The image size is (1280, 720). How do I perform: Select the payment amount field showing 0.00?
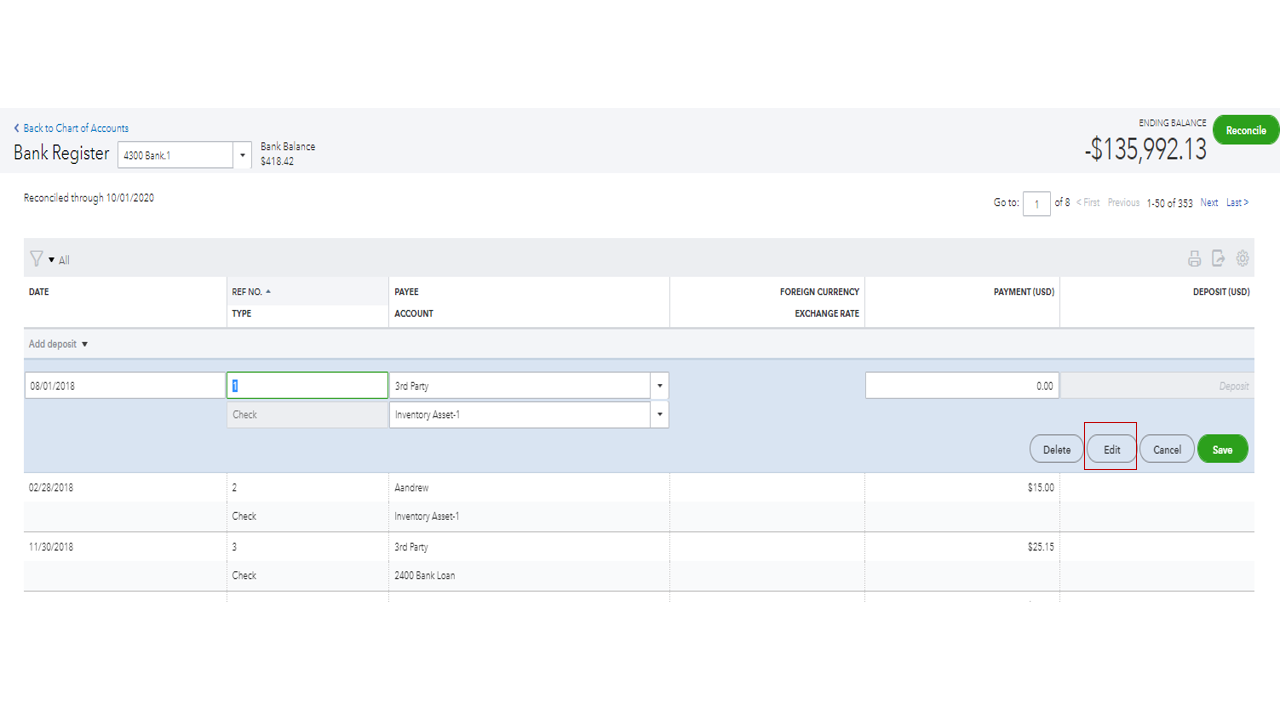[961, 385]
